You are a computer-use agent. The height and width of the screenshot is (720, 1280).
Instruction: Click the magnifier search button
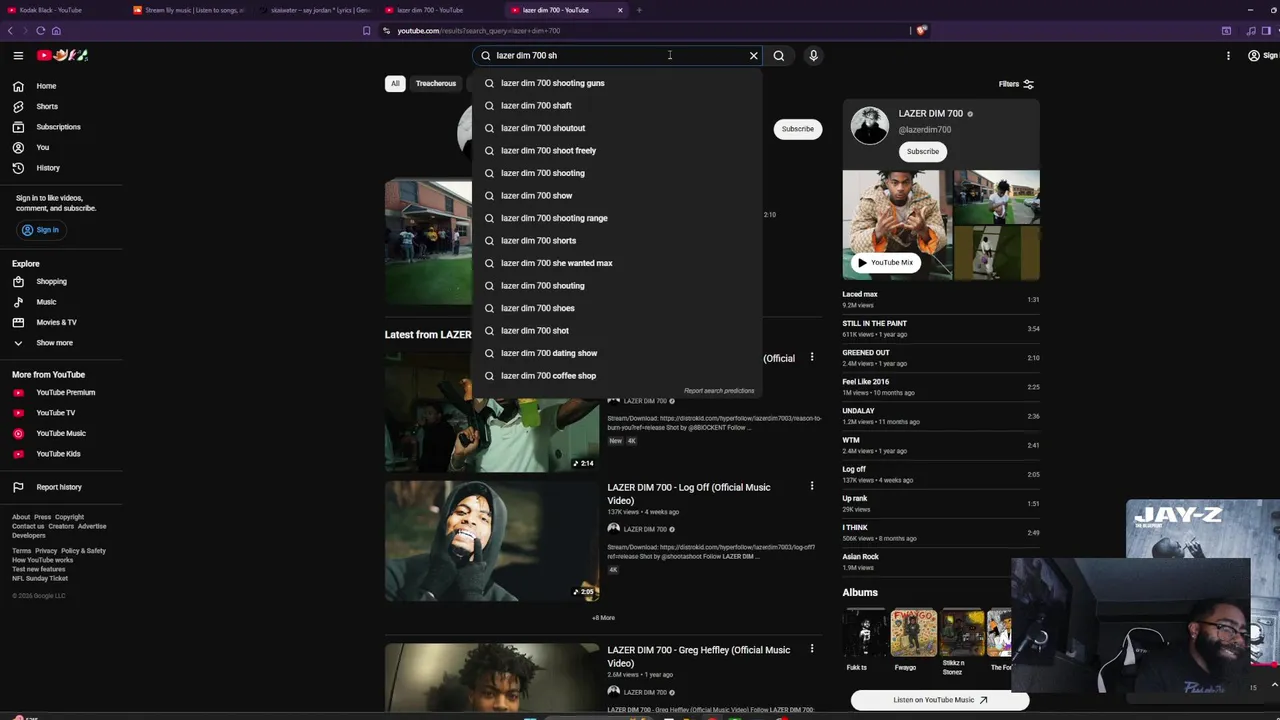(x=779, y=56)
